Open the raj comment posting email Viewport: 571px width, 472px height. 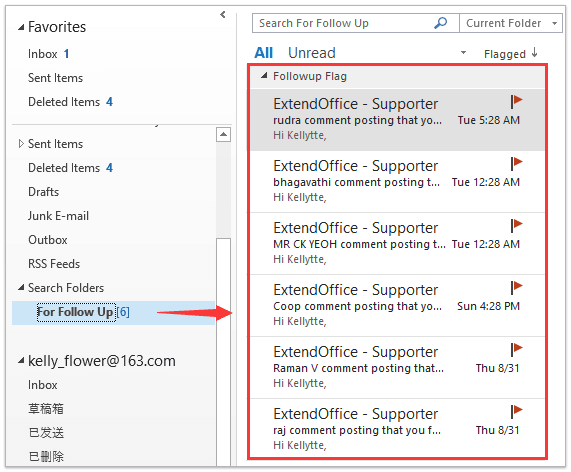click(x=397, y=429)
